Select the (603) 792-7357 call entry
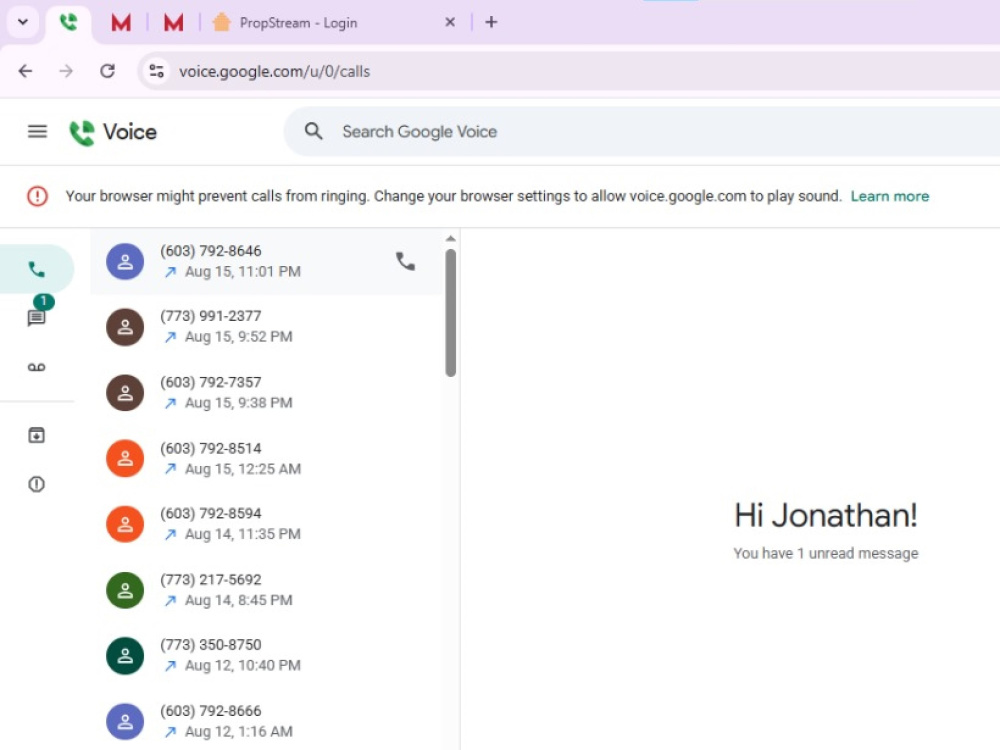The image size is (1000, 750). (x=266, y=393)
